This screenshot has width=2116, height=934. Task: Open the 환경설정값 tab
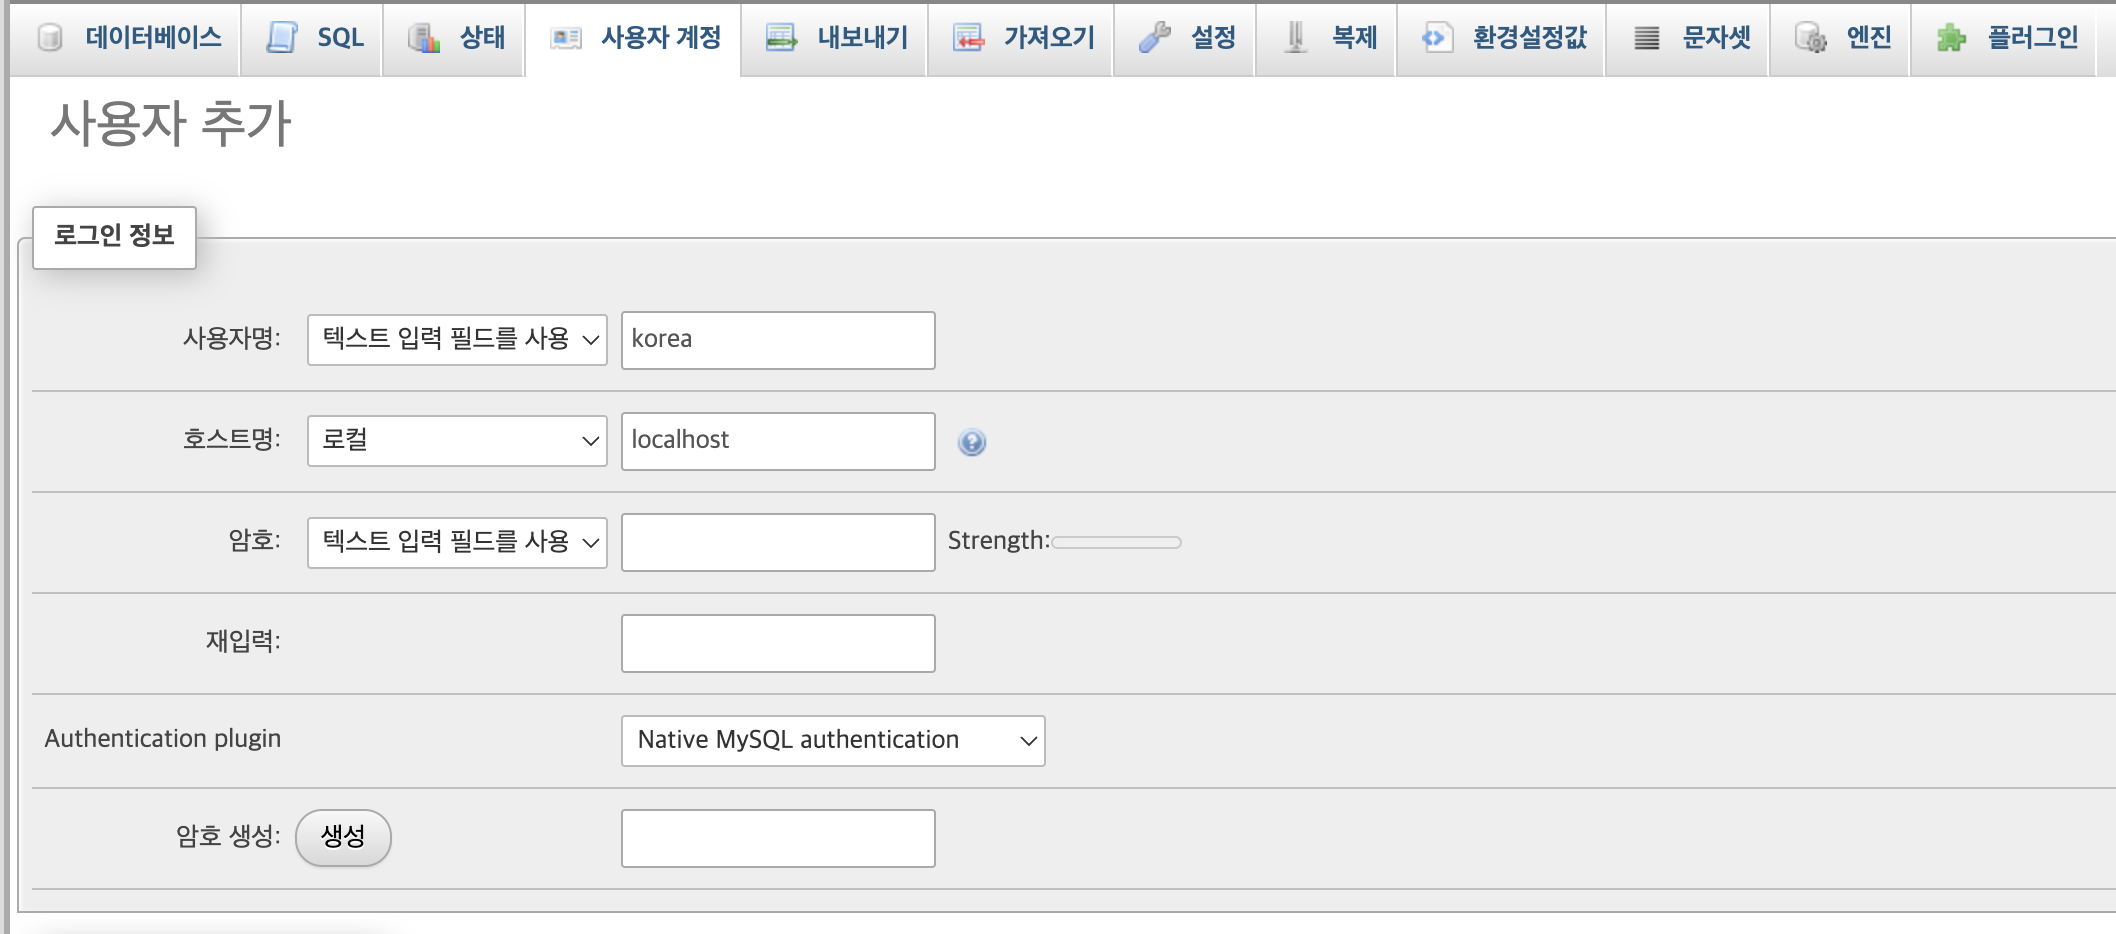(1529, 38)
